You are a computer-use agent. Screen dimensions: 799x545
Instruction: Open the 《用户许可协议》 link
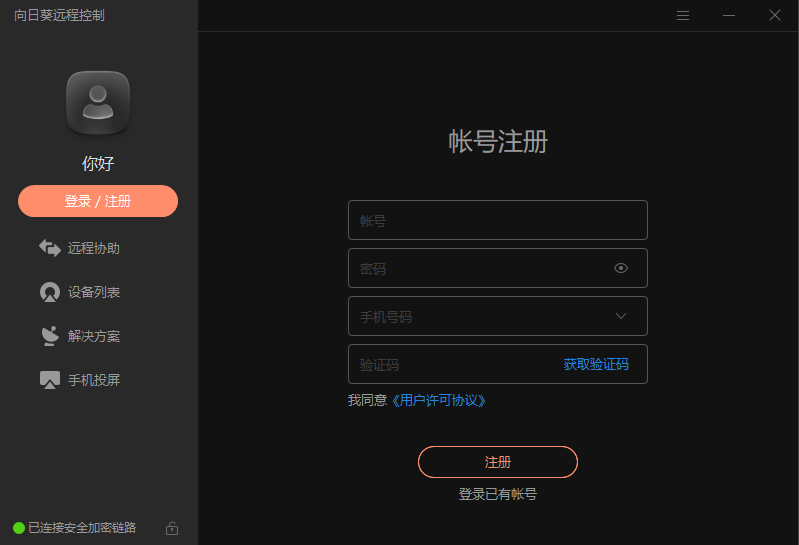tap(439, 400)
